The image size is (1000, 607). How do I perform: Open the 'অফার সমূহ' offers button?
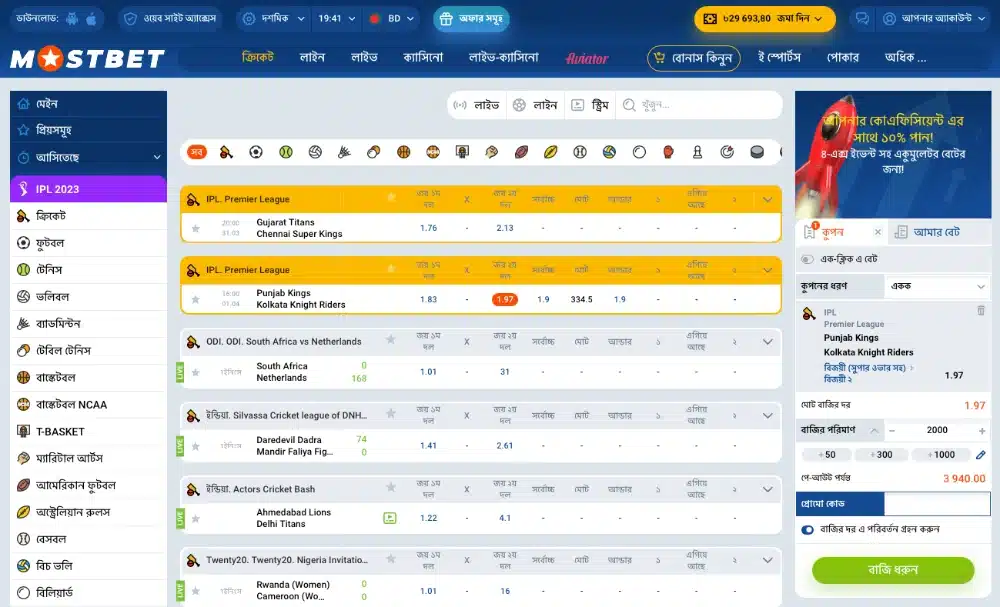[471, 18]
